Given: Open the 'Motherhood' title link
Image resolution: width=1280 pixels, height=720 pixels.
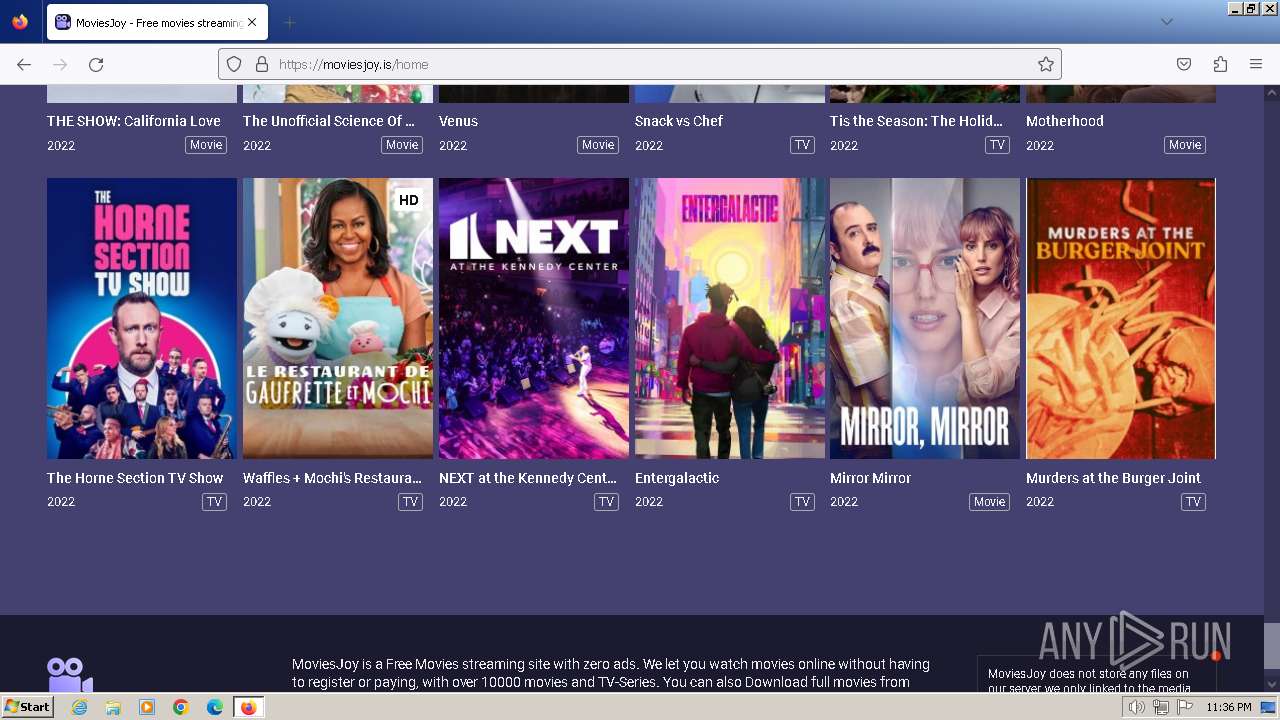Looking at the screenshot, I should coord(1065,121).
